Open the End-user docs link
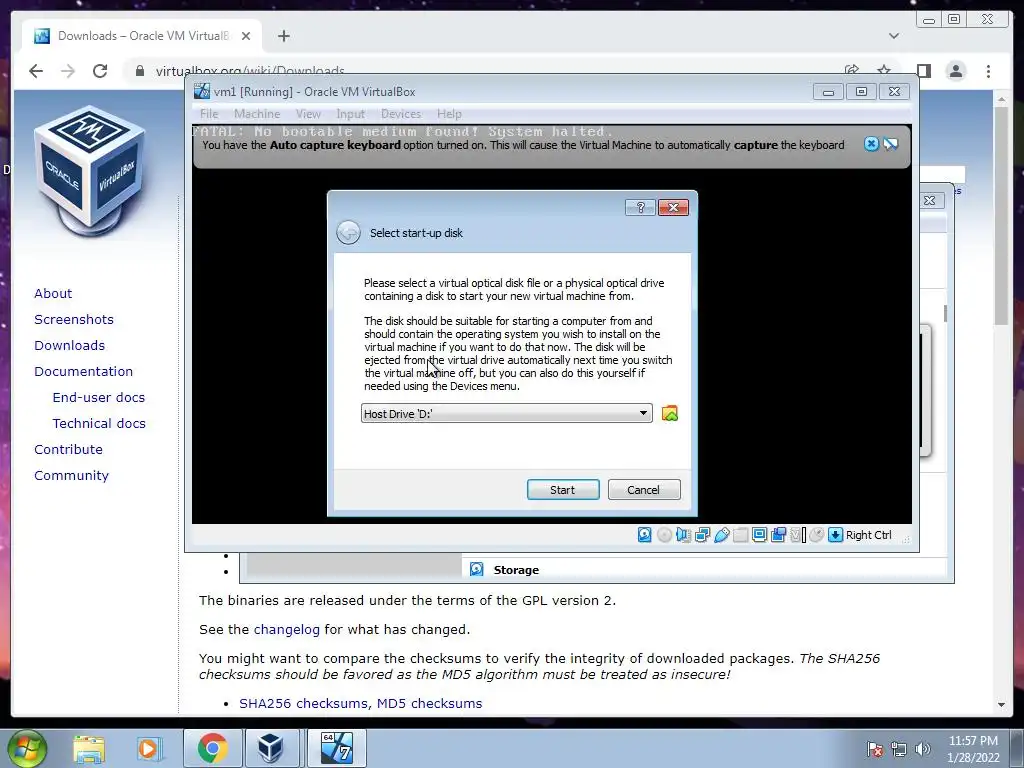The image size is (1024, 768). (99, 398)
